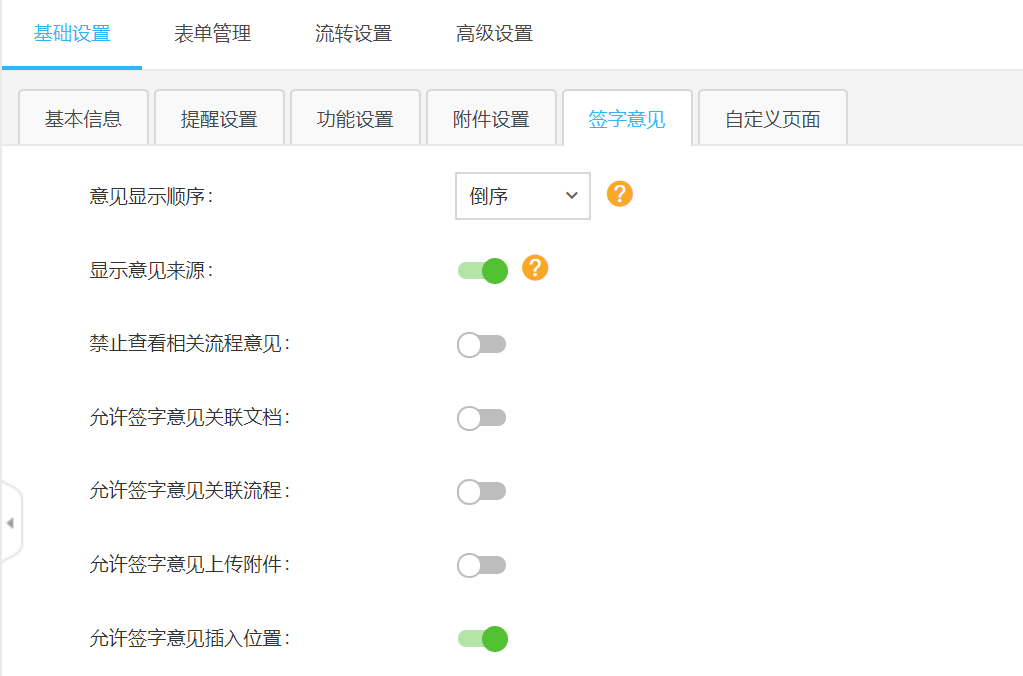Open the 基本信息 sub-tab
Viewport: 1023px width, 676px height.
pyautogui.click(x=84, y=119)
